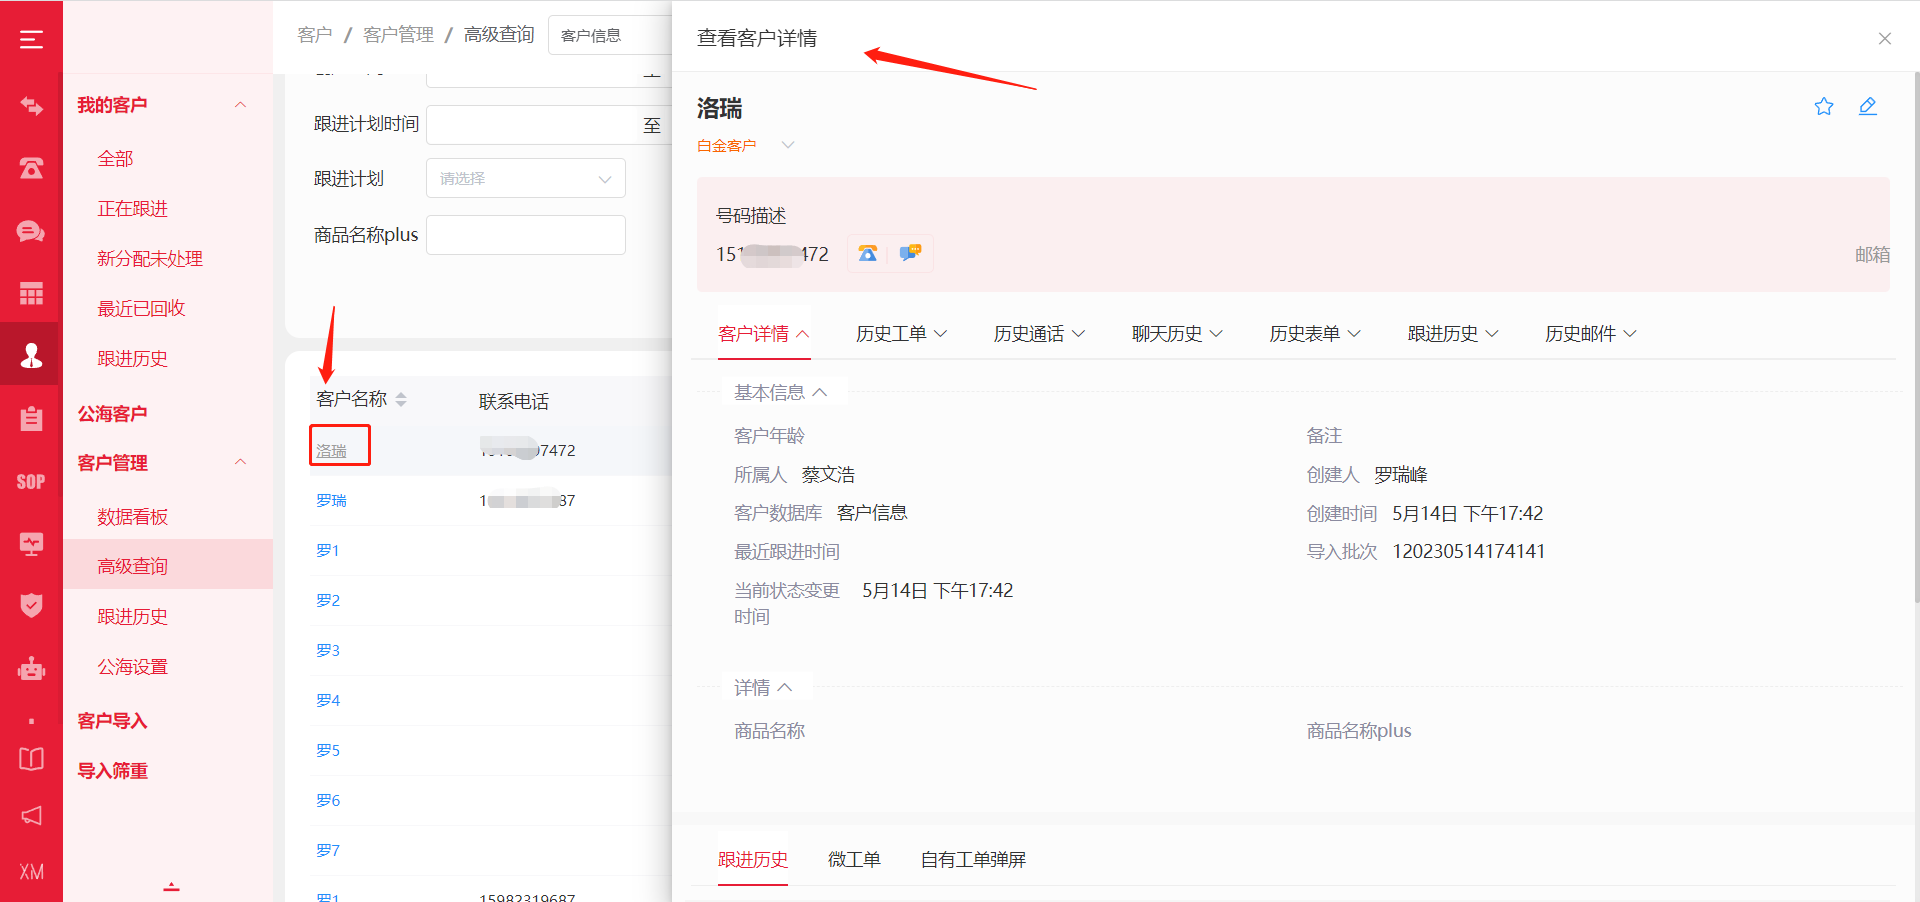The height and width of the screenshot is (902, 1920).
Task: Go to 数据看板 in the side menu
Action: pyautogui.click(x=132, y=517)
